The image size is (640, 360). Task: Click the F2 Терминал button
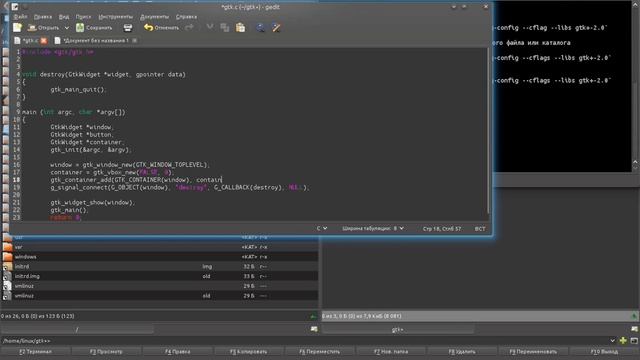point(36,351)
